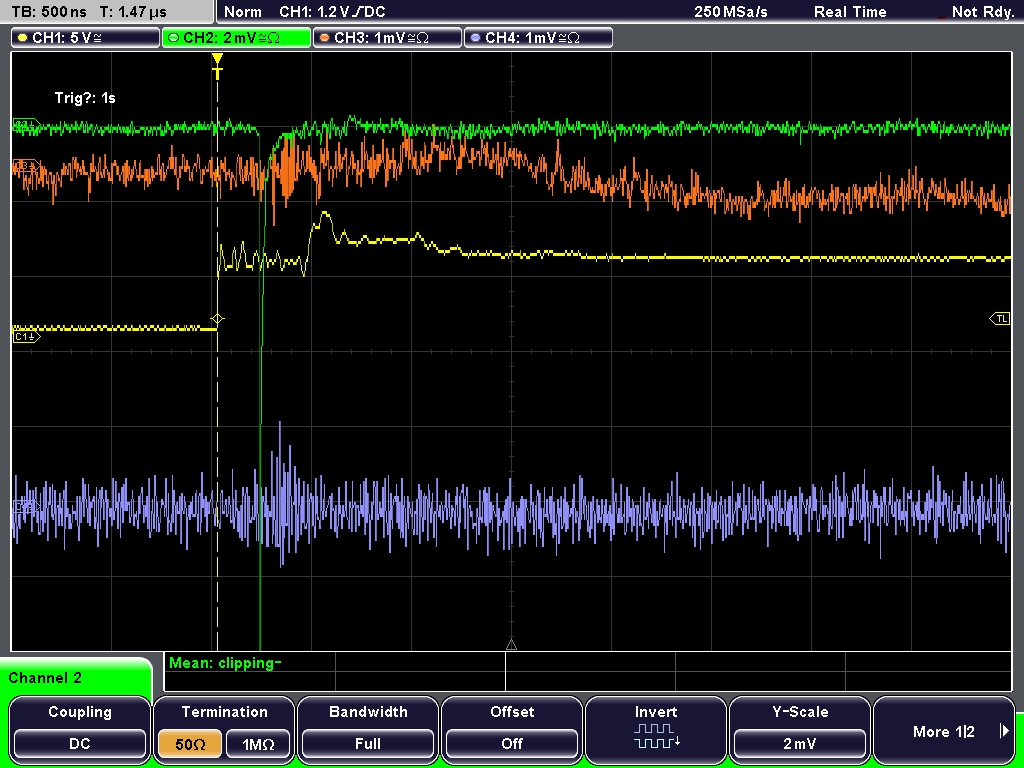Click the orange CH3 color dot
Screen dimensions: 1024x768
tap(325, 38)
